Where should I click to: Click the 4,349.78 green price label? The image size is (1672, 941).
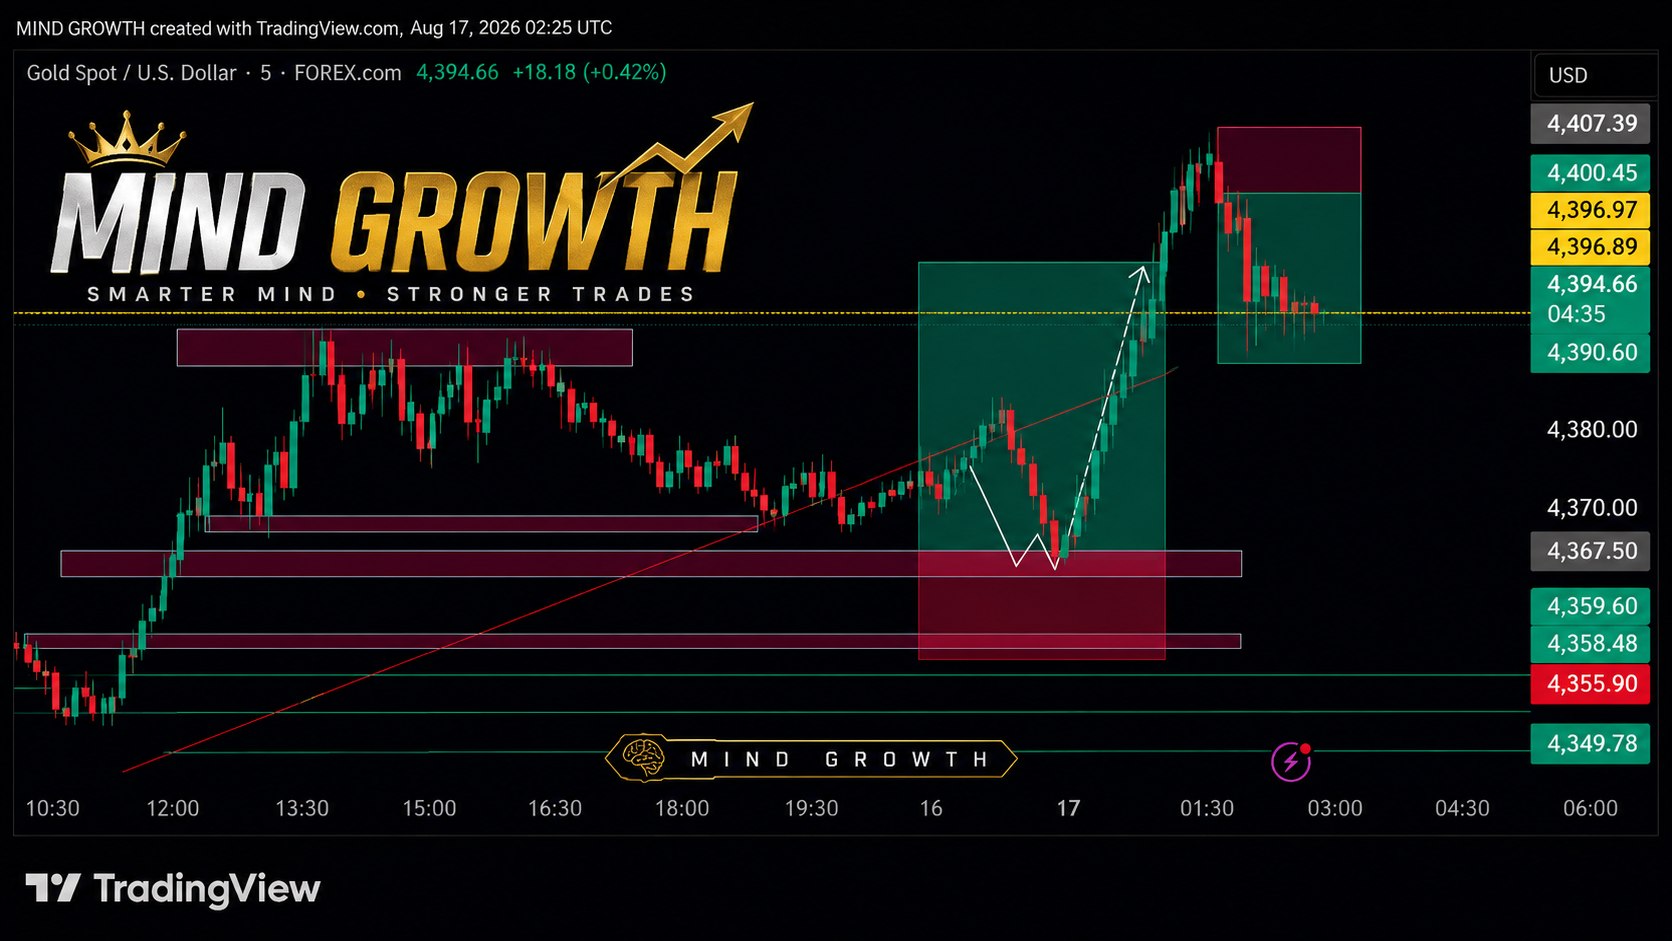[1590, 744]
